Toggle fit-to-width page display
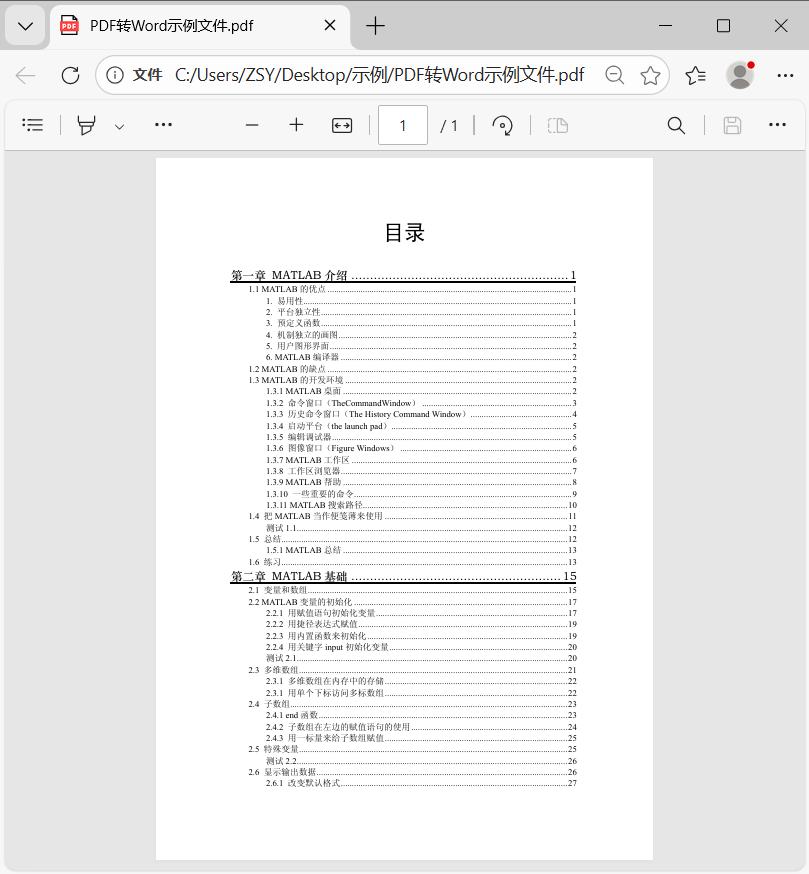Viewport: 809px width, 874px height. pos(340,125)
